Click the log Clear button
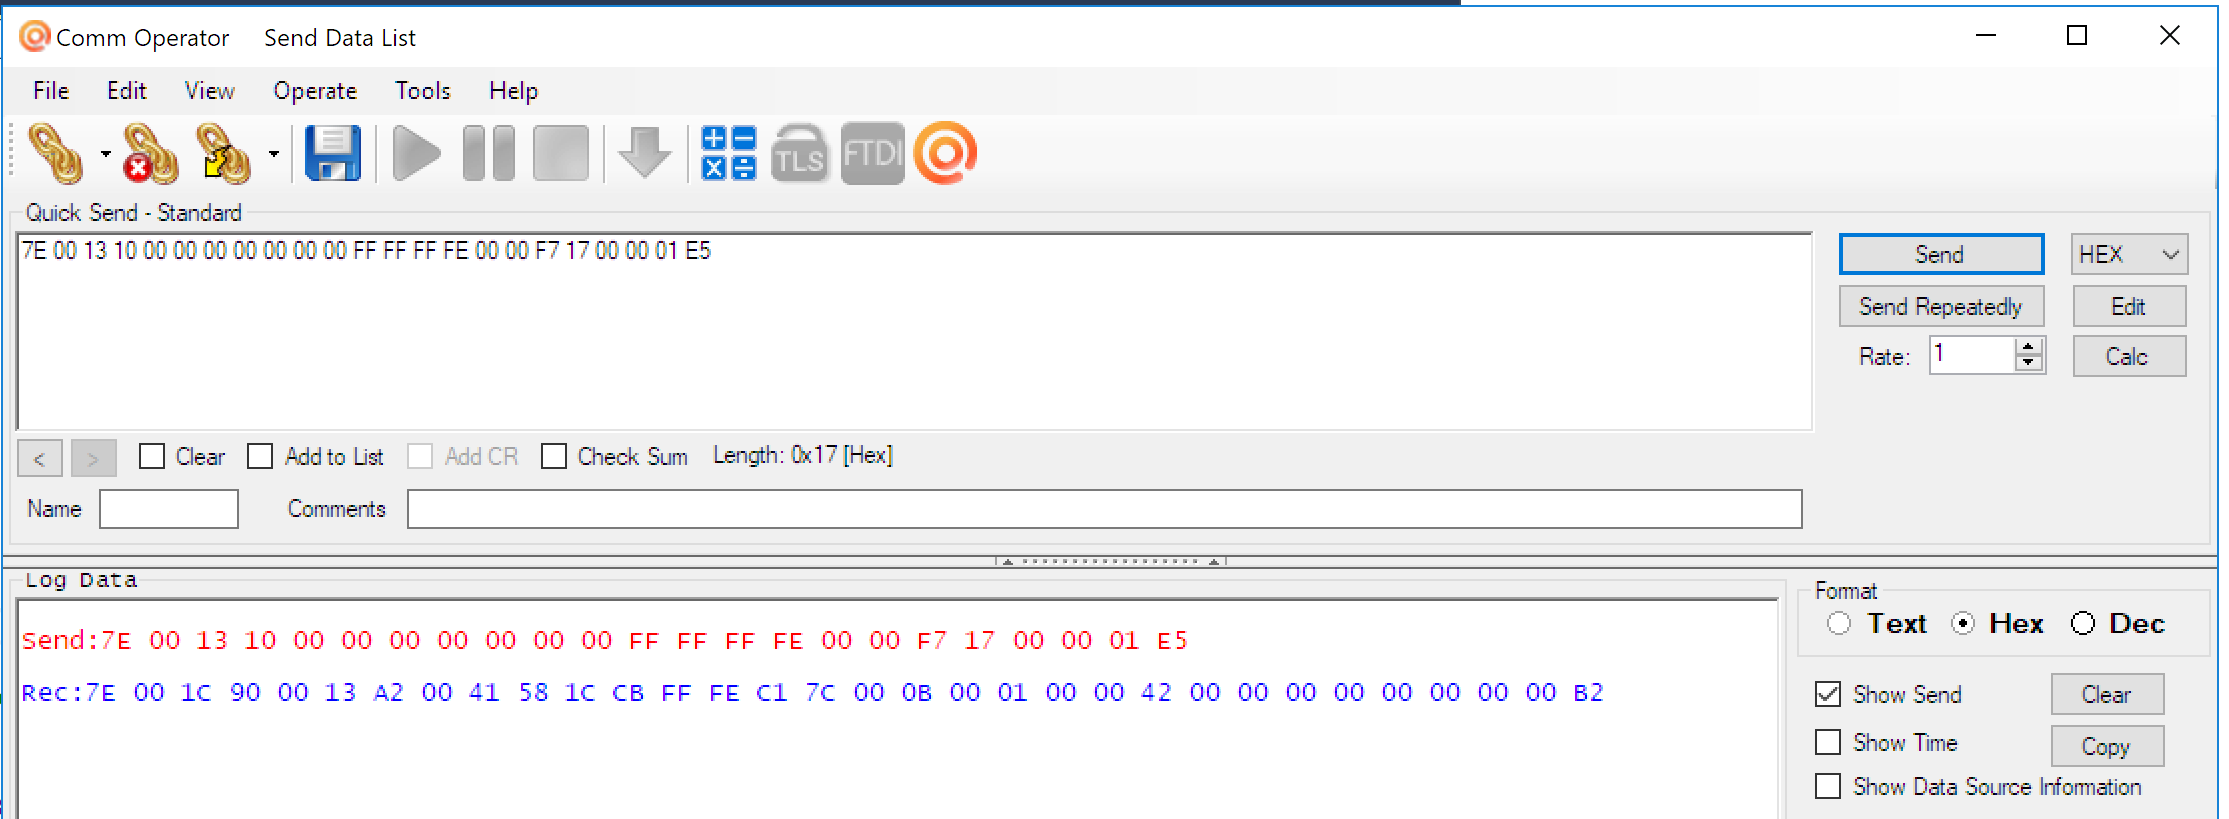The width and height of the screenshot is (2229, 819). coord(2107,694)
